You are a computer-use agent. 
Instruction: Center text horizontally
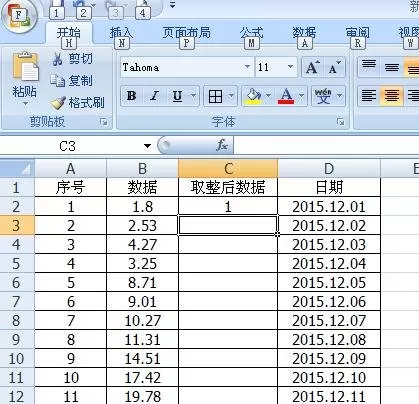click(392, 96)
